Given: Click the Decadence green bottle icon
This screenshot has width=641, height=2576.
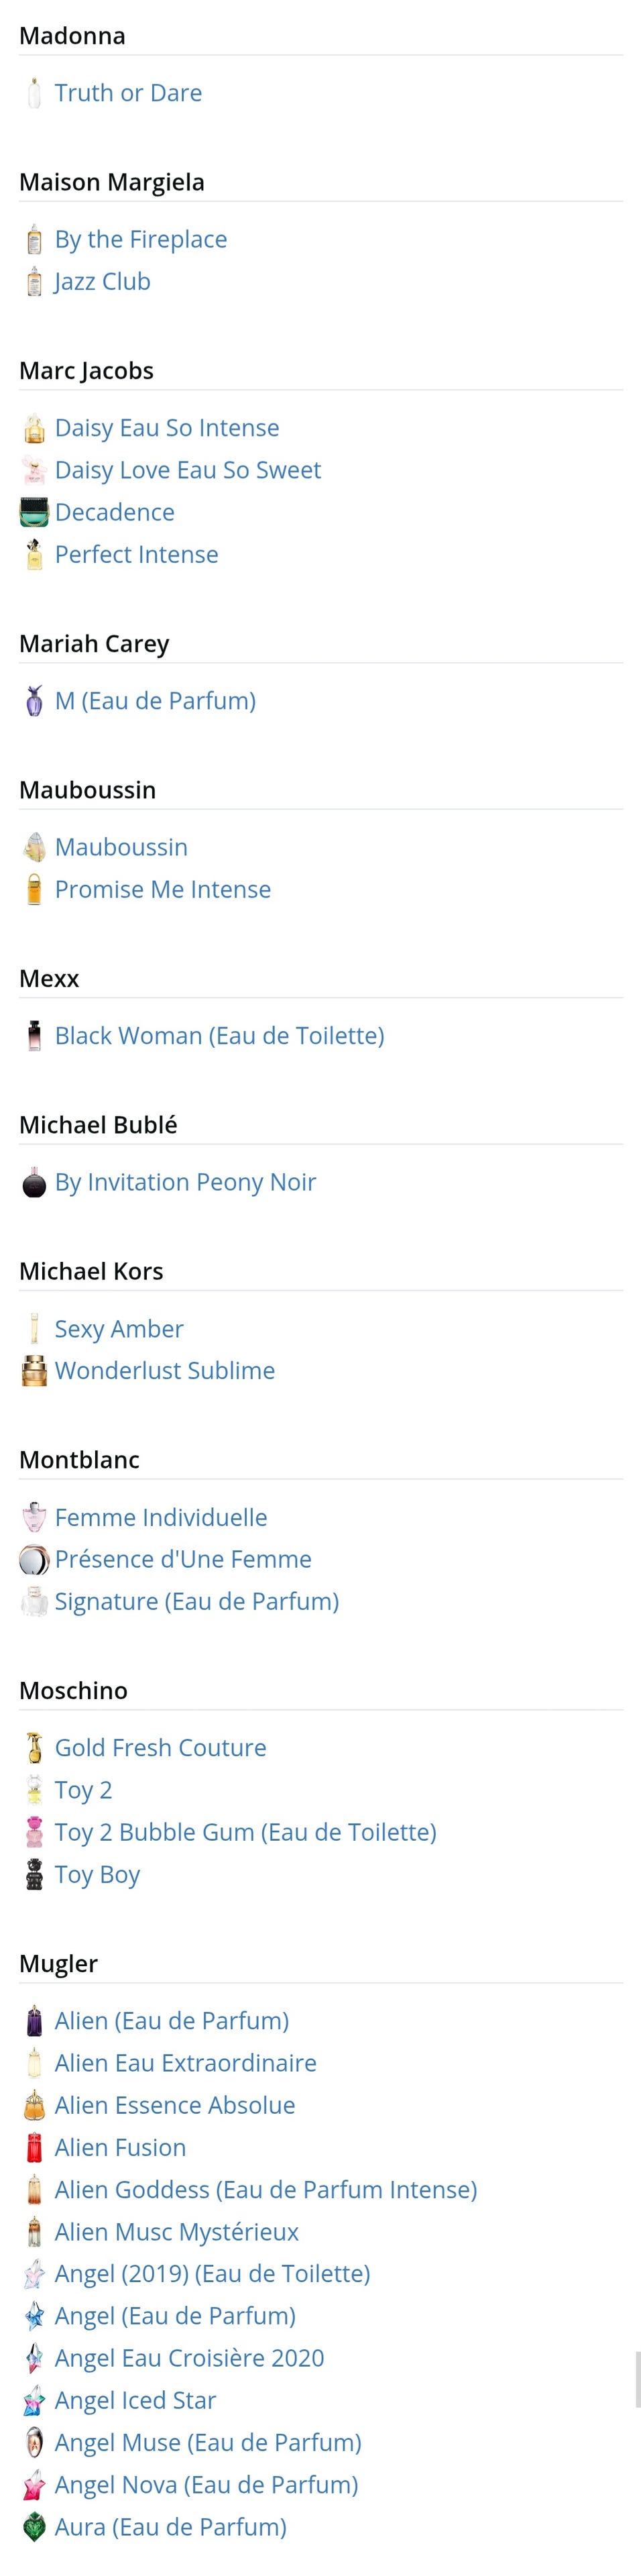Looking at the screenshot, I should 34,512.
